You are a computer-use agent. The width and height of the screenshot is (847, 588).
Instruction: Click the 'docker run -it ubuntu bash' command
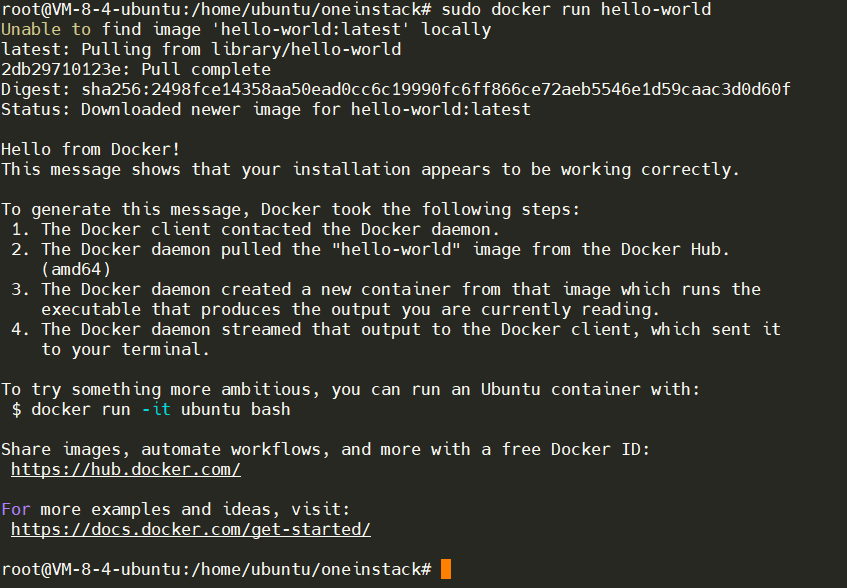pos(161,409)
